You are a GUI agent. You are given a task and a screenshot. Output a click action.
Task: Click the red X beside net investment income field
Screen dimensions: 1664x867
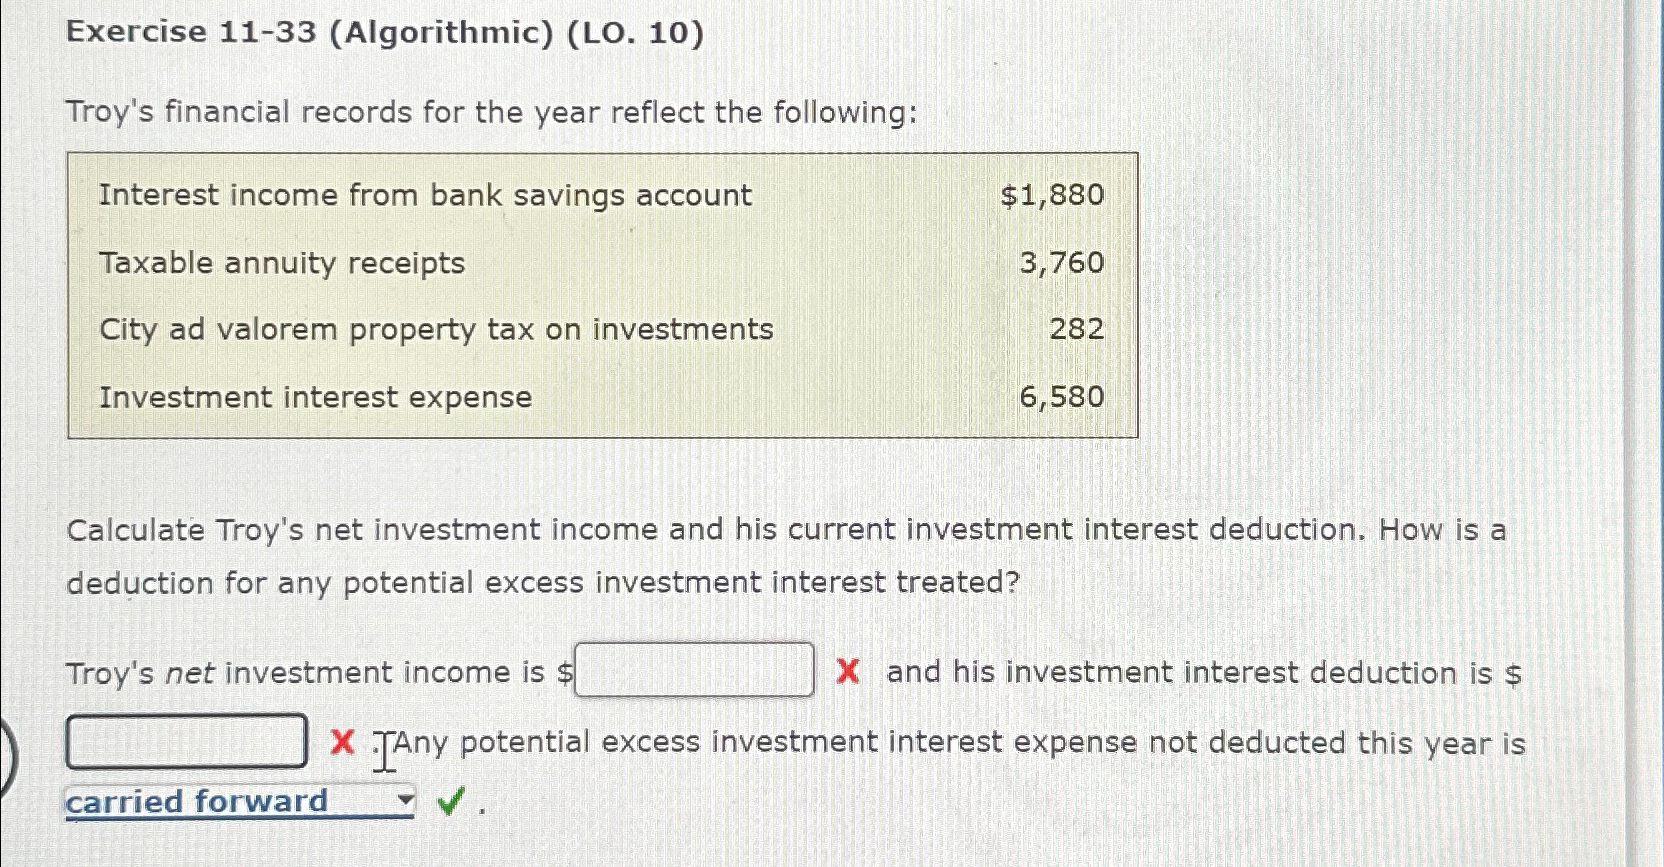pyautogui.click(x=846, y=673)
